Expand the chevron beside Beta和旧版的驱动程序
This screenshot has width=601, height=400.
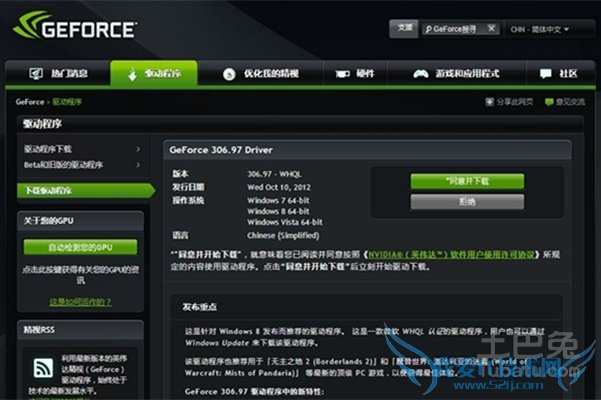tap(138, 165)
